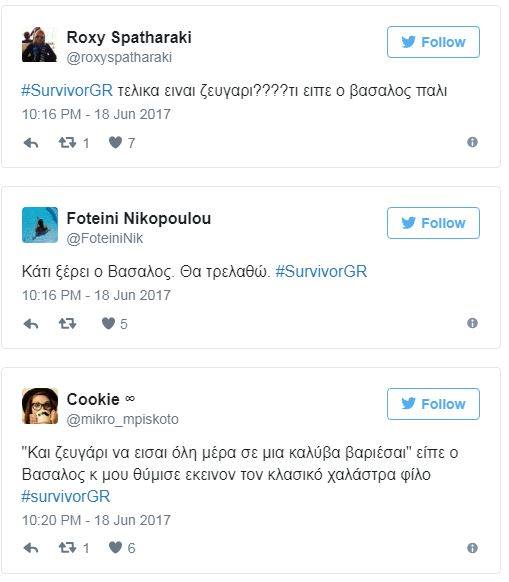Follow Roxy Spatharaki

click(x=433, y=42)
